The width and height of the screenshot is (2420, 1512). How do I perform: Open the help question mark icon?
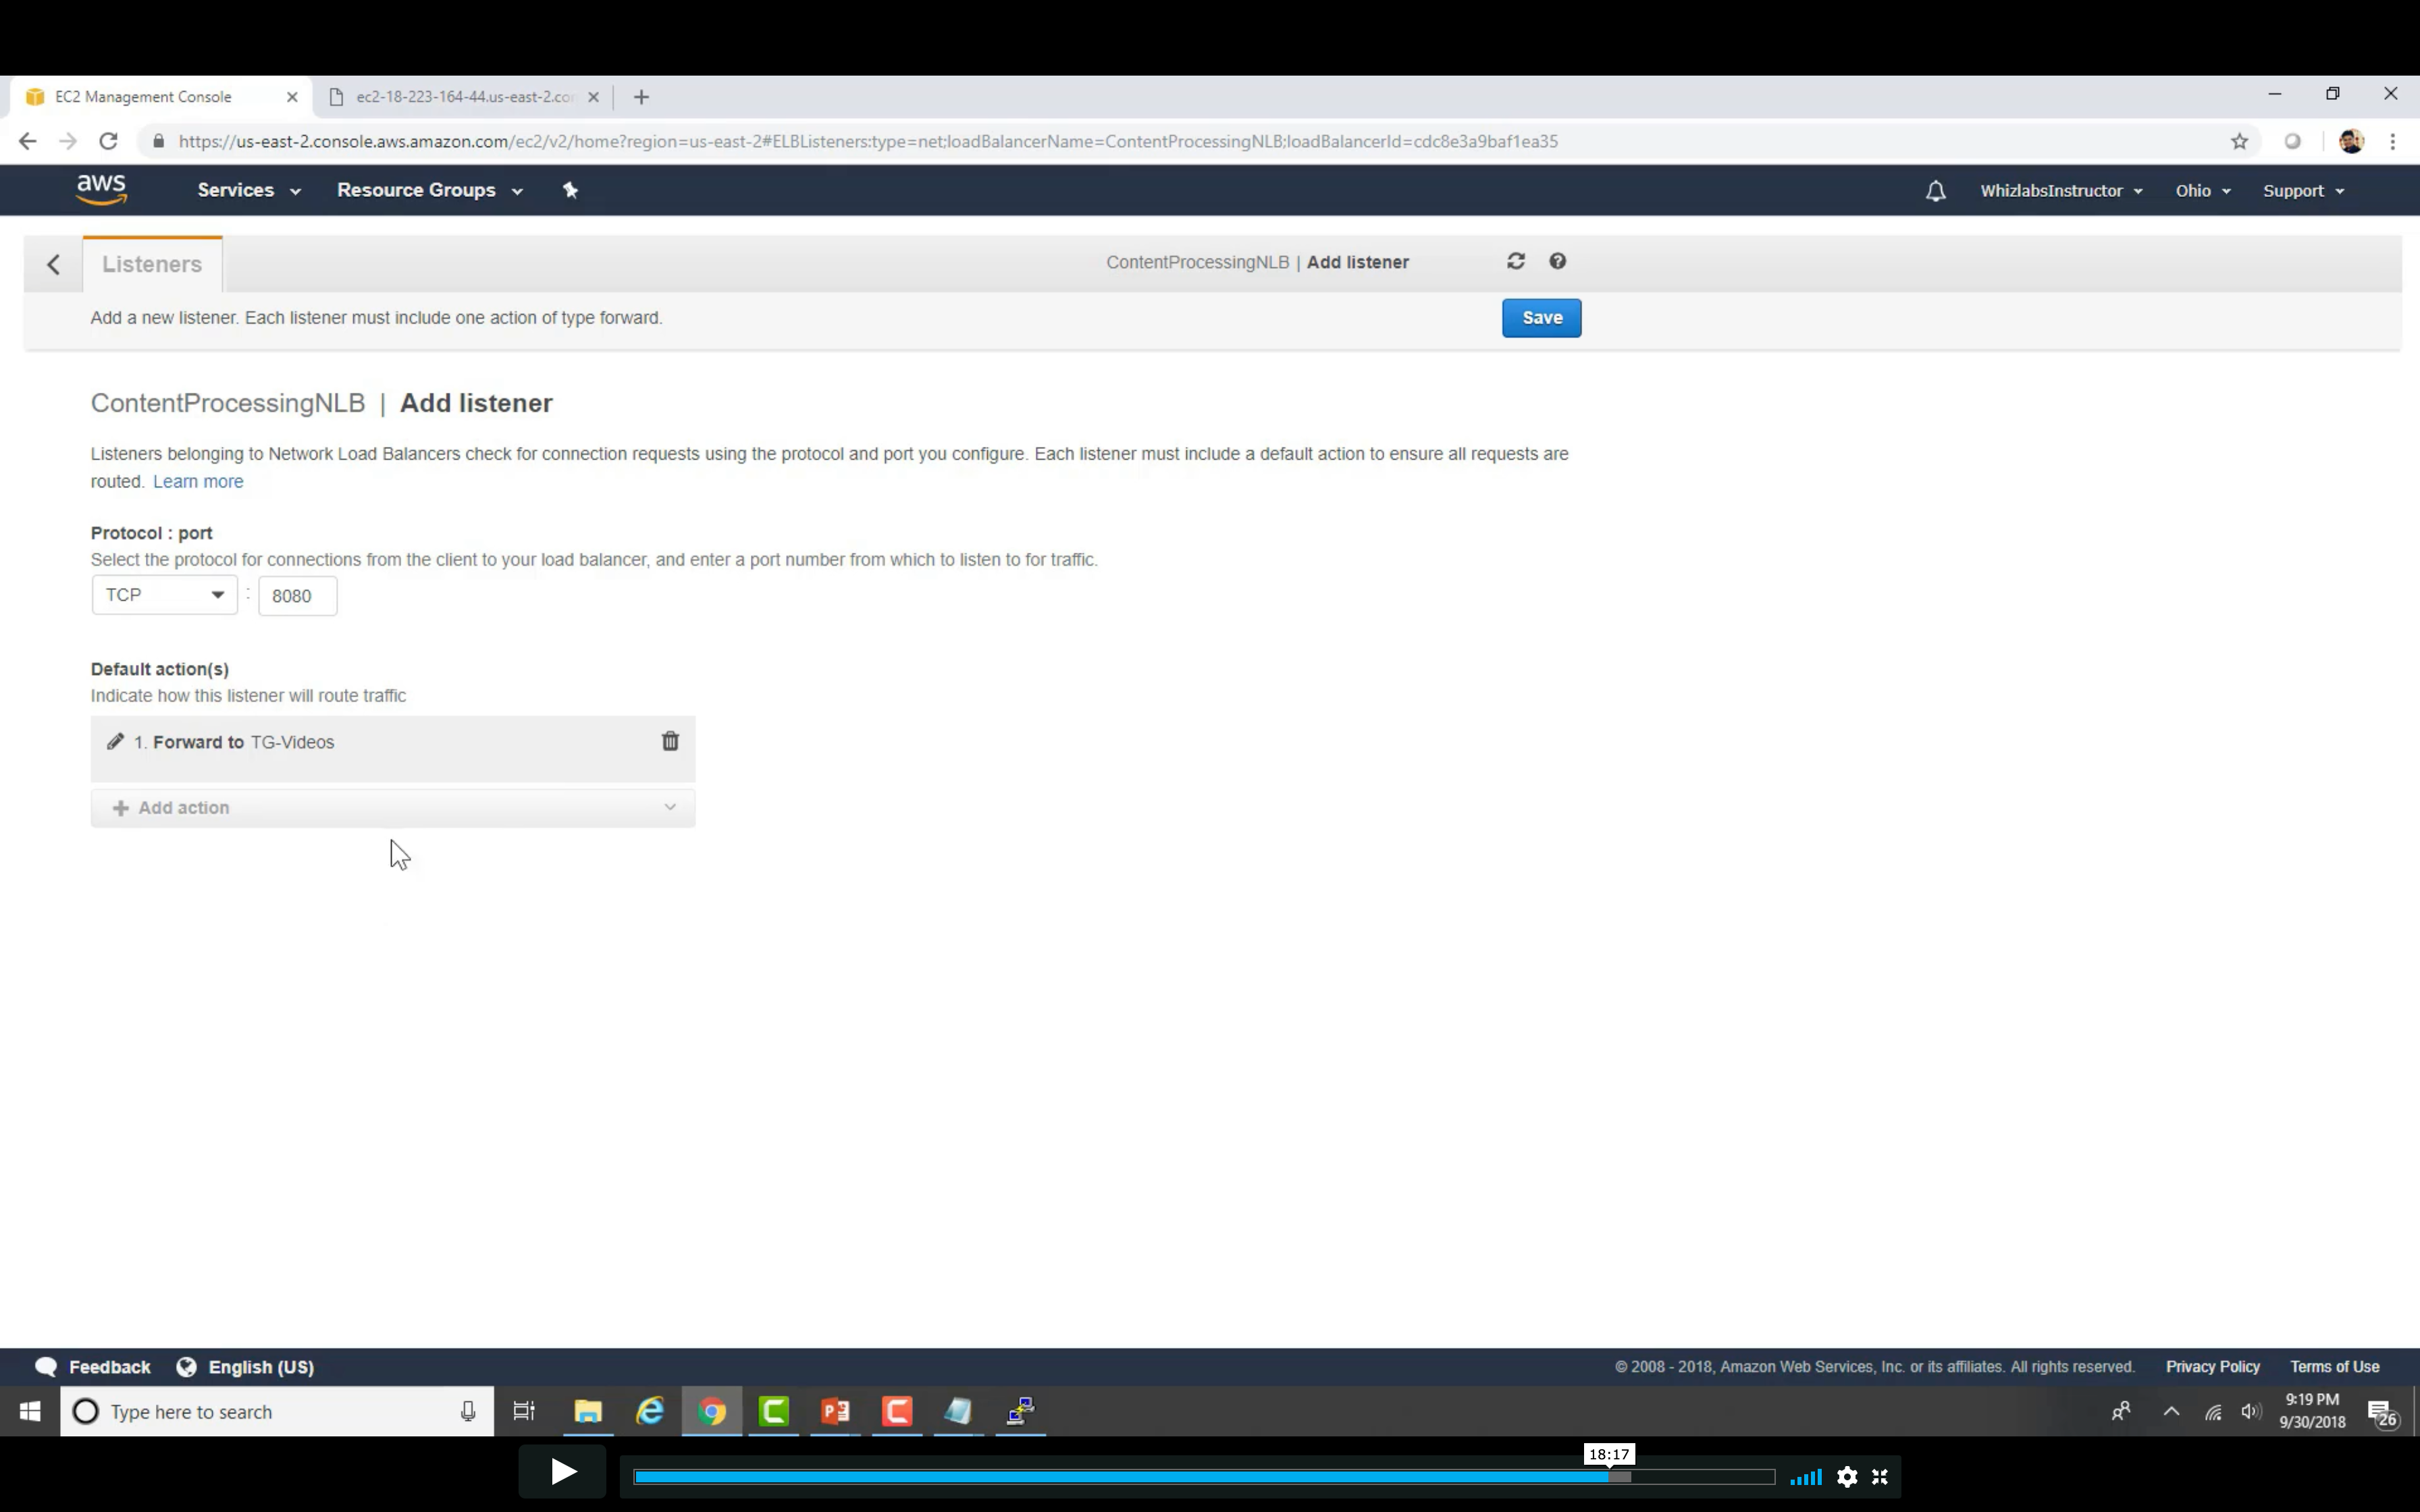click(x=1557, y=261)
